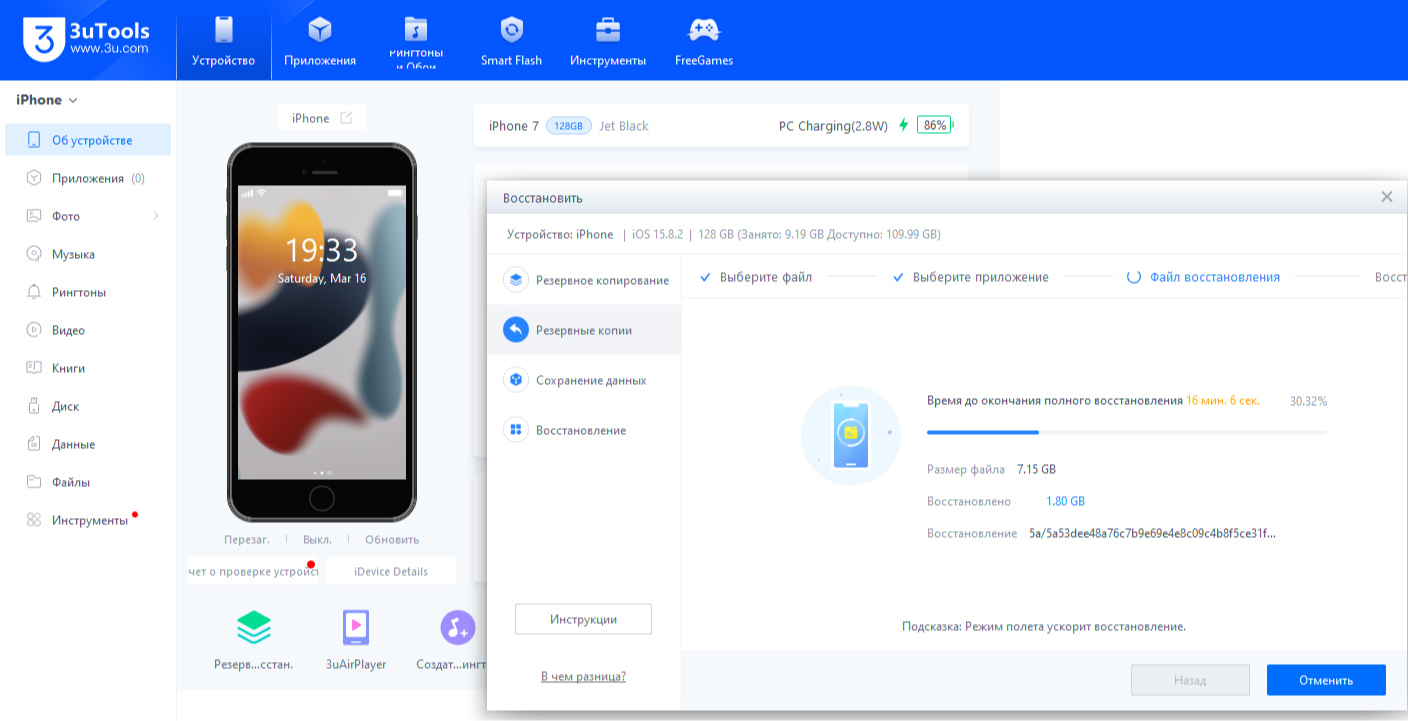Expand the Фото submenu arrow

point(156,216)
